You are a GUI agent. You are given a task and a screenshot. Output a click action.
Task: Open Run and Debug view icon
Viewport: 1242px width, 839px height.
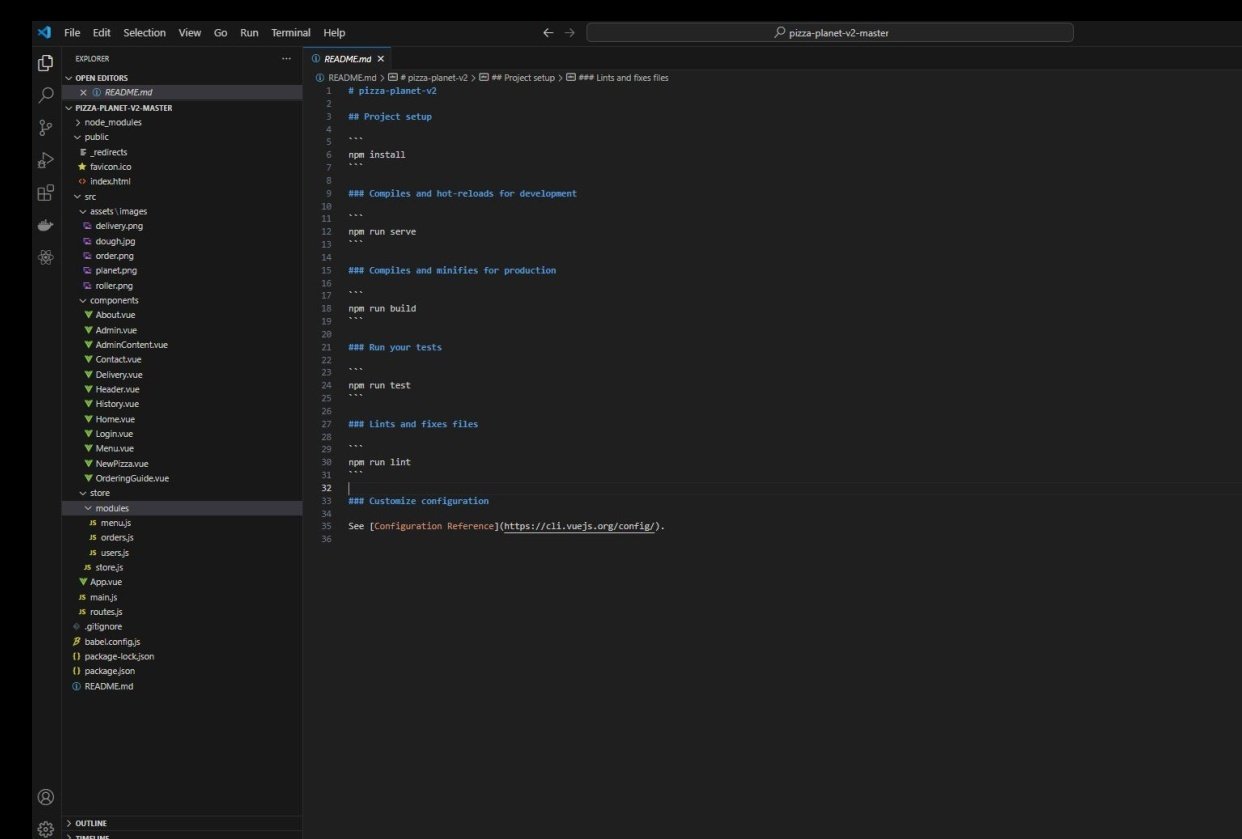pos(45,160)
